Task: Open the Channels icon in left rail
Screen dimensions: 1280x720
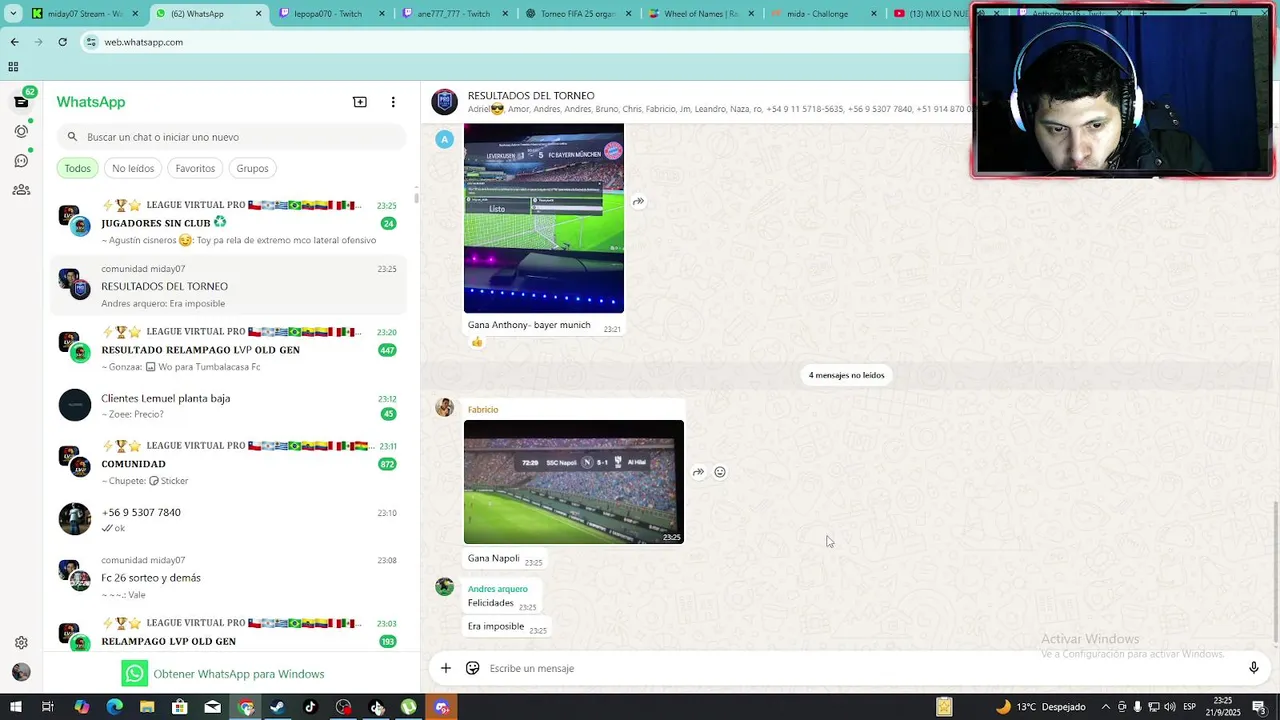Action: point(21,160)
